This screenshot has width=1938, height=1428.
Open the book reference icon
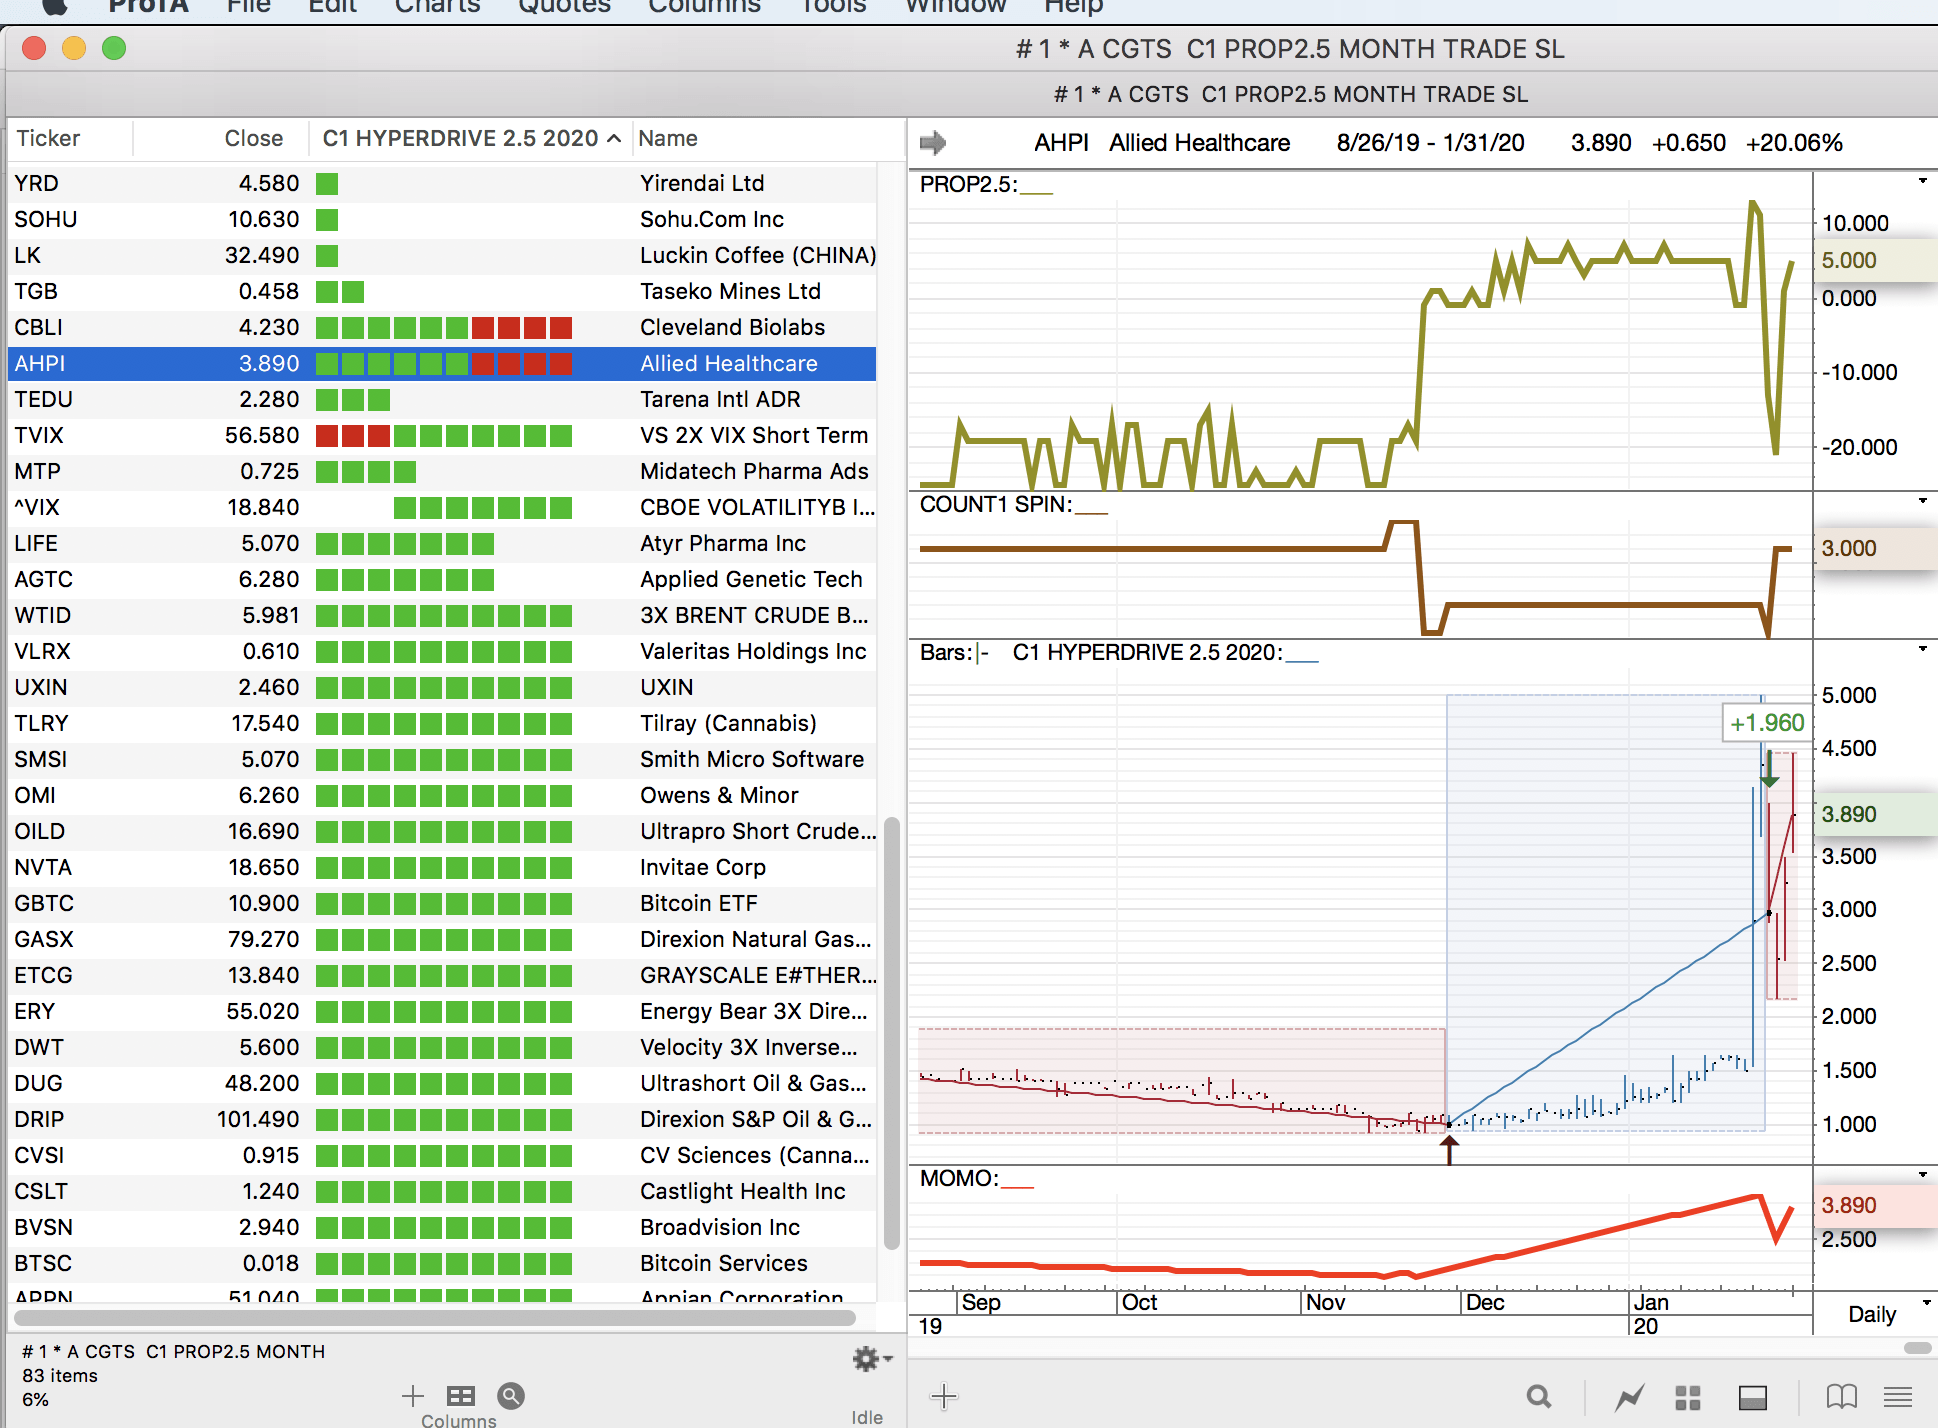click(x=1841, y=1397)
